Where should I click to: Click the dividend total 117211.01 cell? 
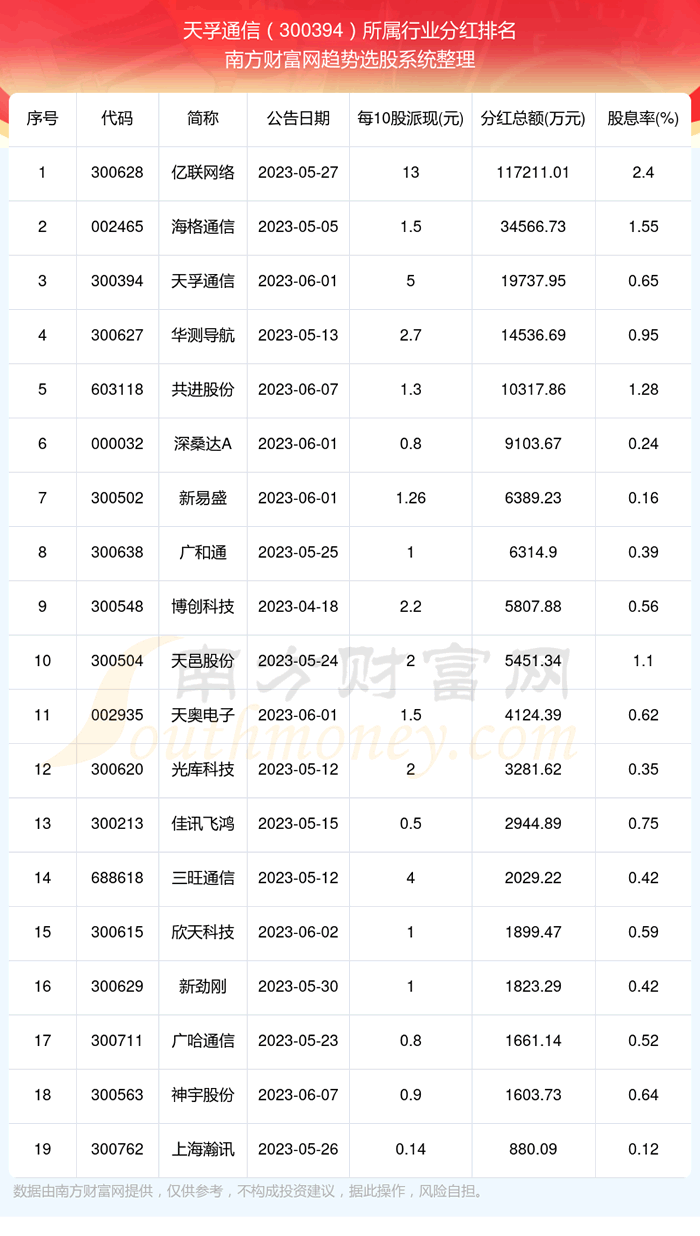click(532, 173)
